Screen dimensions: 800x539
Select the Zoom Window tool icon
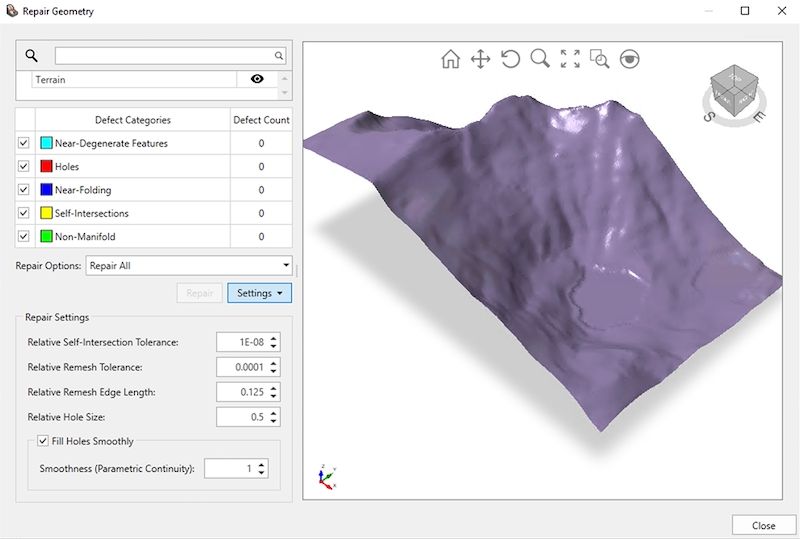click(599, 59)
